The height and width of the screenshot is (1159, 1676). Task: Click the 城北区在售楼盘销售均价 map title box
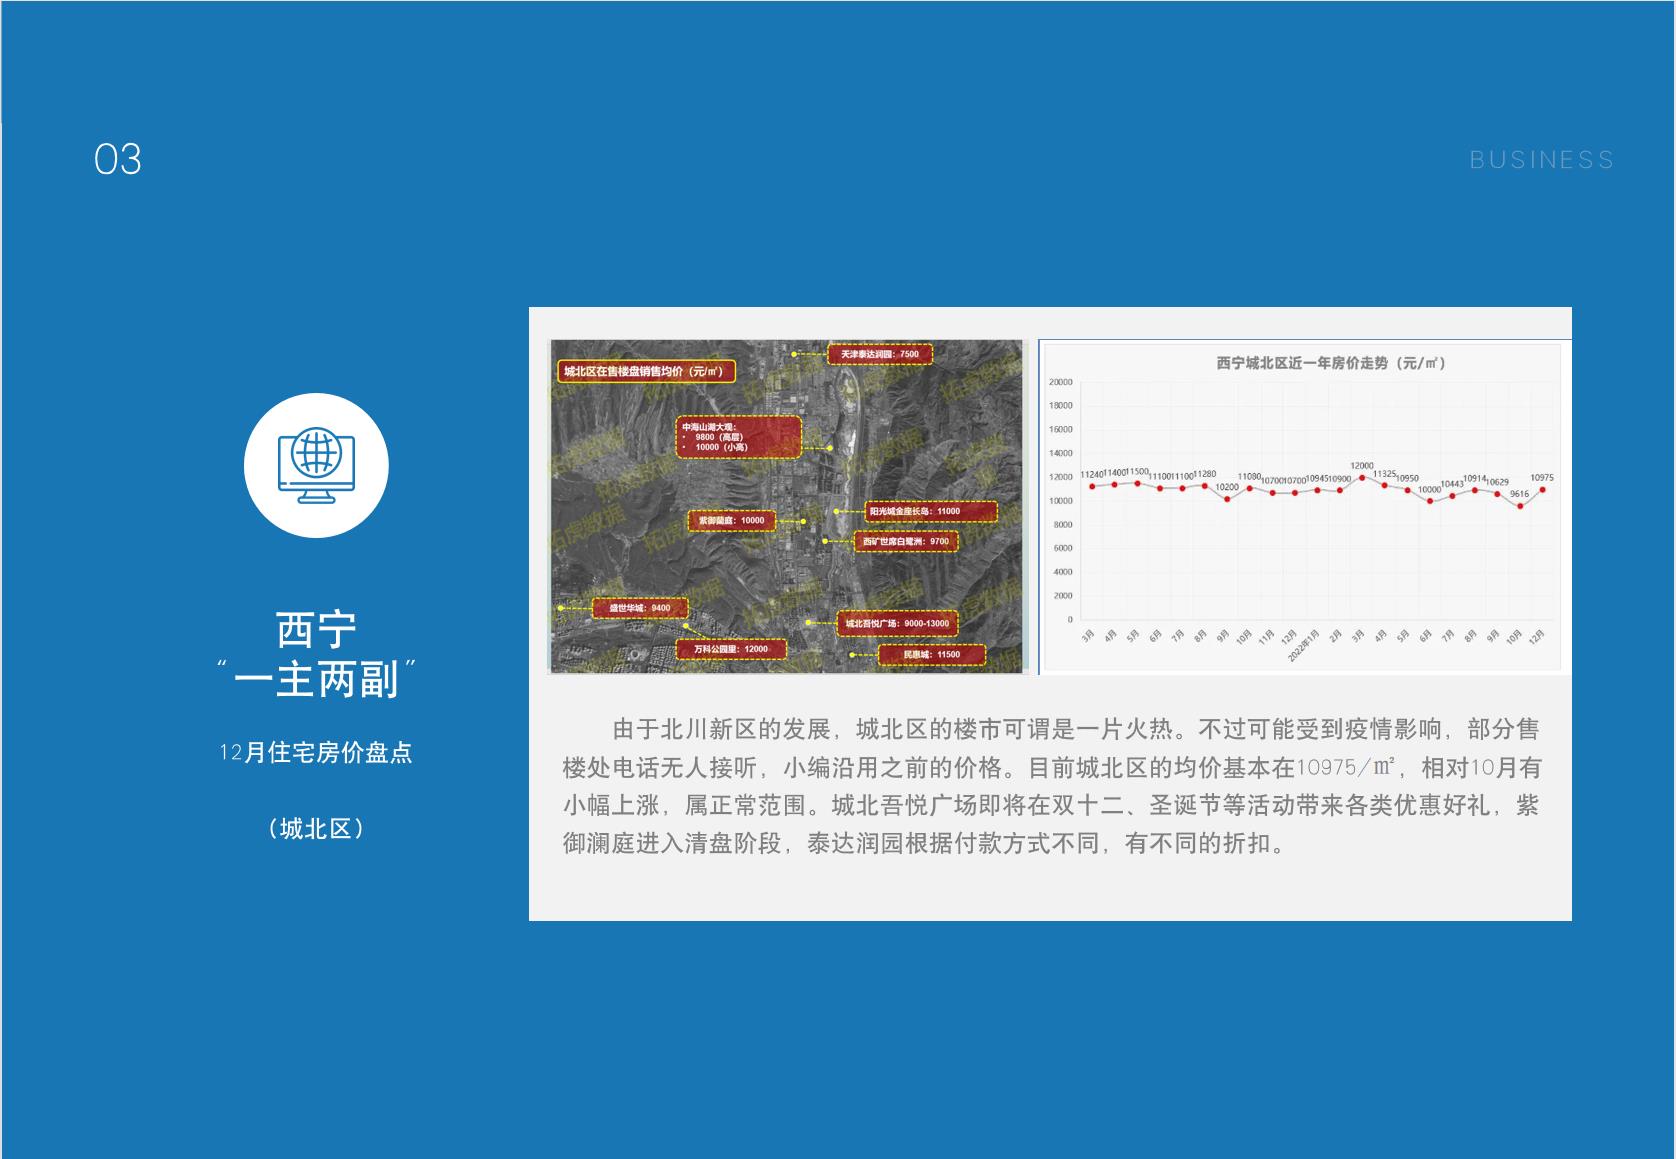[x=645, y=372]
